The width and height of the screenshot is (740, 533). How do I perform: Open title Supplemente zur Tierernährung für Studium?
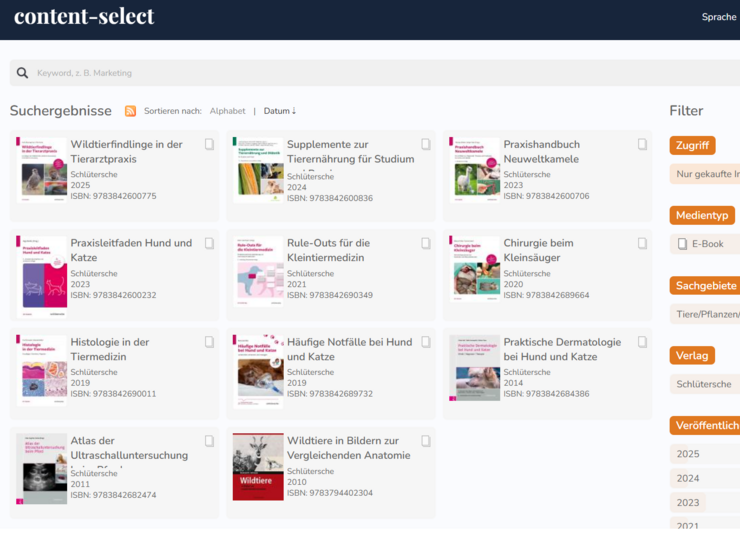click(x=351, y=152)
